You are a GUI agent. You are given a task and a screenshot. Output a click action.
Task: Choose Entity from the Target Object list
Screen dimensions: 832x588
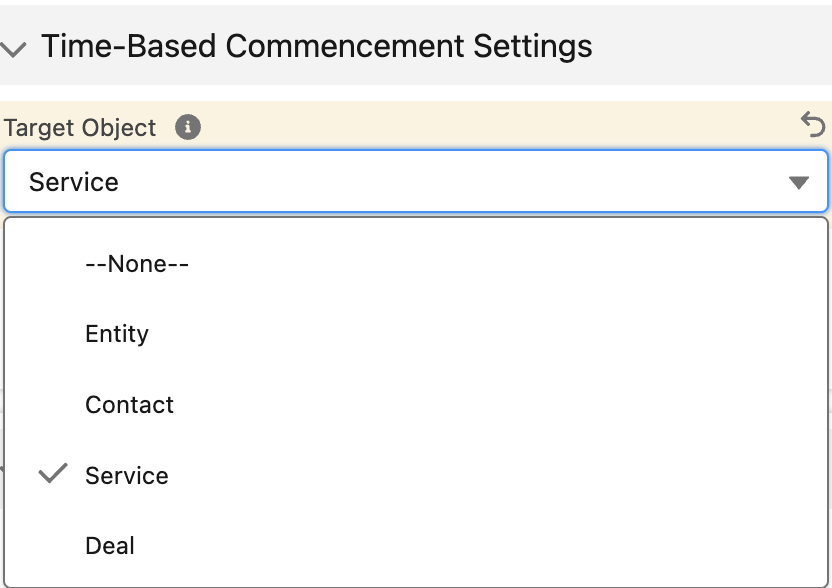click(416, 334)
